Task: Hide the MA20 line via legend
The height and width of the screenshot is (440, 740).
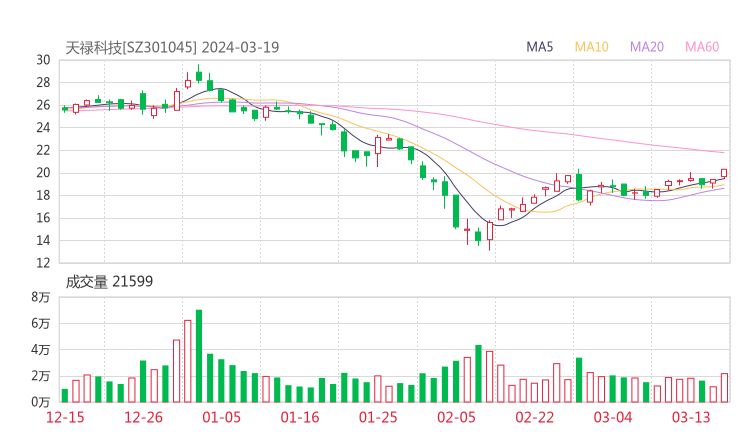Action: pos(647,47)
